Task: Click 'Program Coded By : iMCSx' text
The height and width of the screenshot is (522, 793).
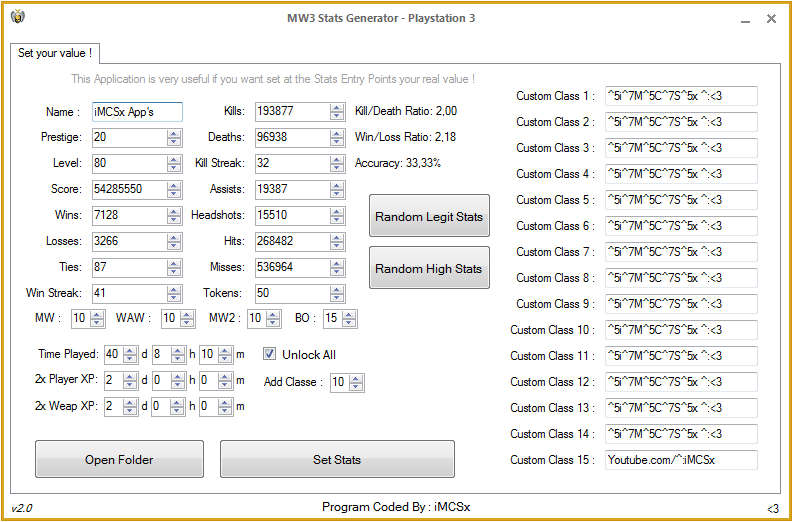Action: (x=396, y=507)
